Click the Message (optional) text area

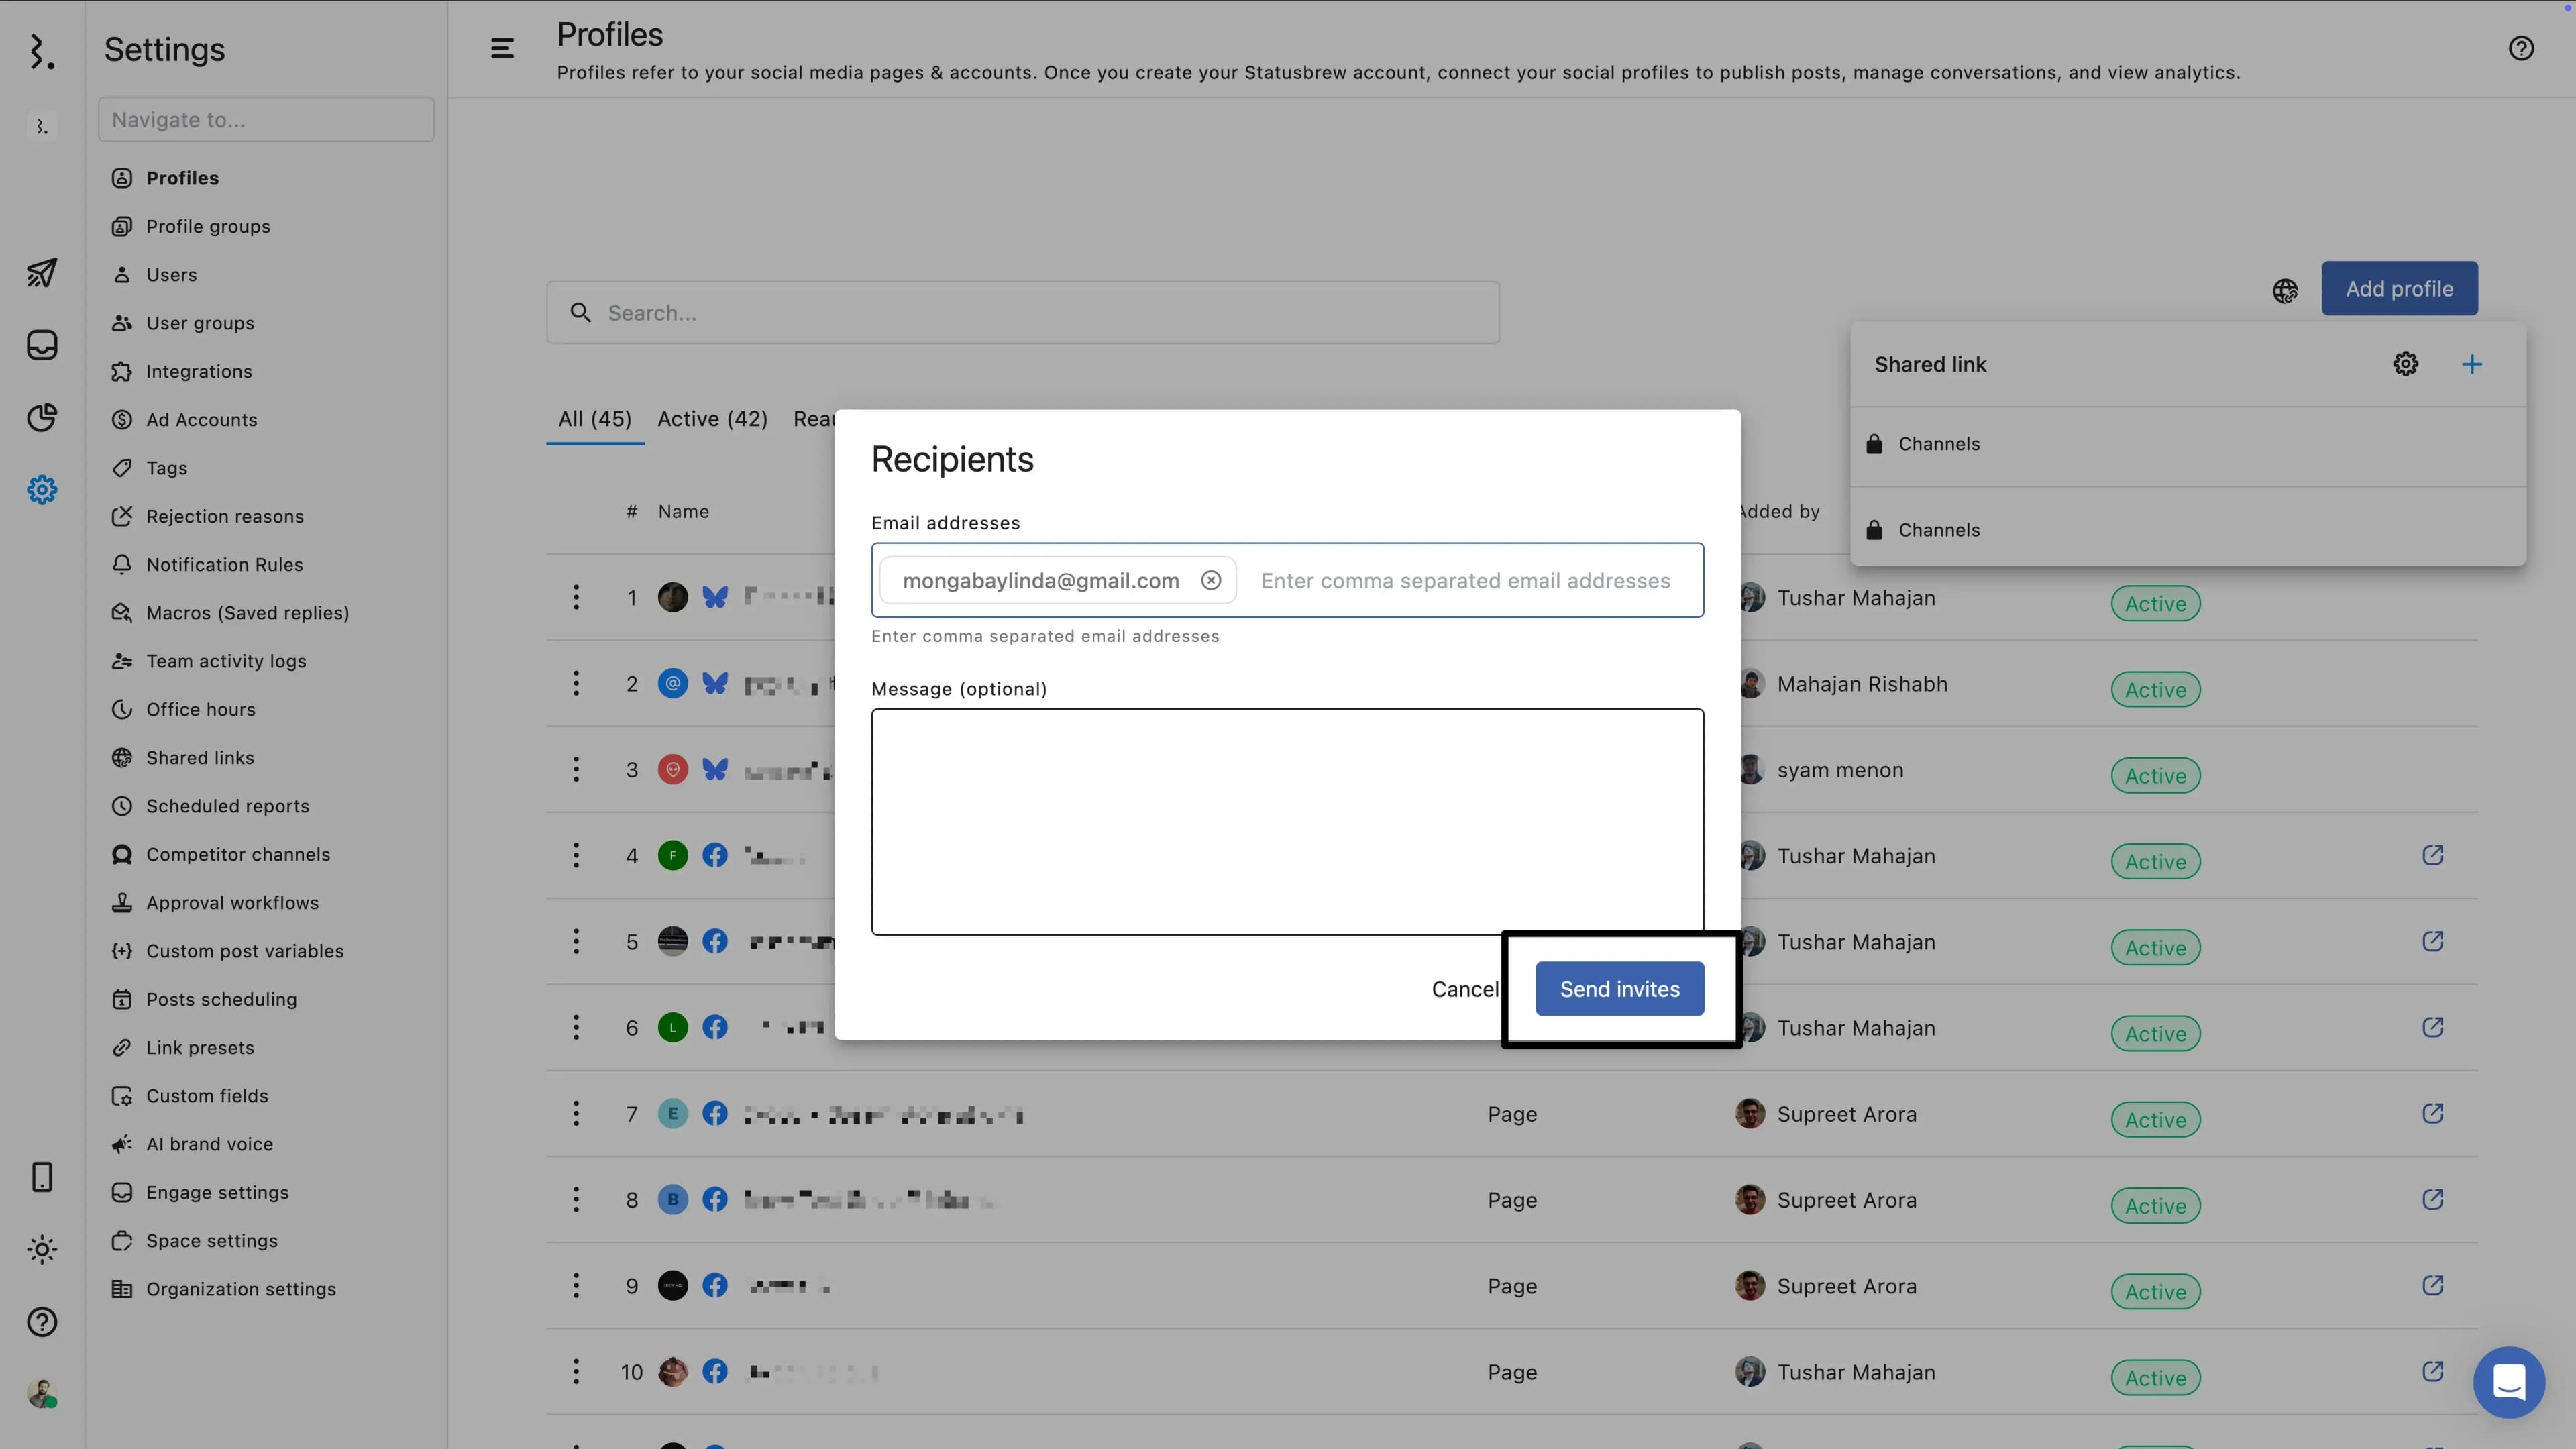(x=1286, y=820)
